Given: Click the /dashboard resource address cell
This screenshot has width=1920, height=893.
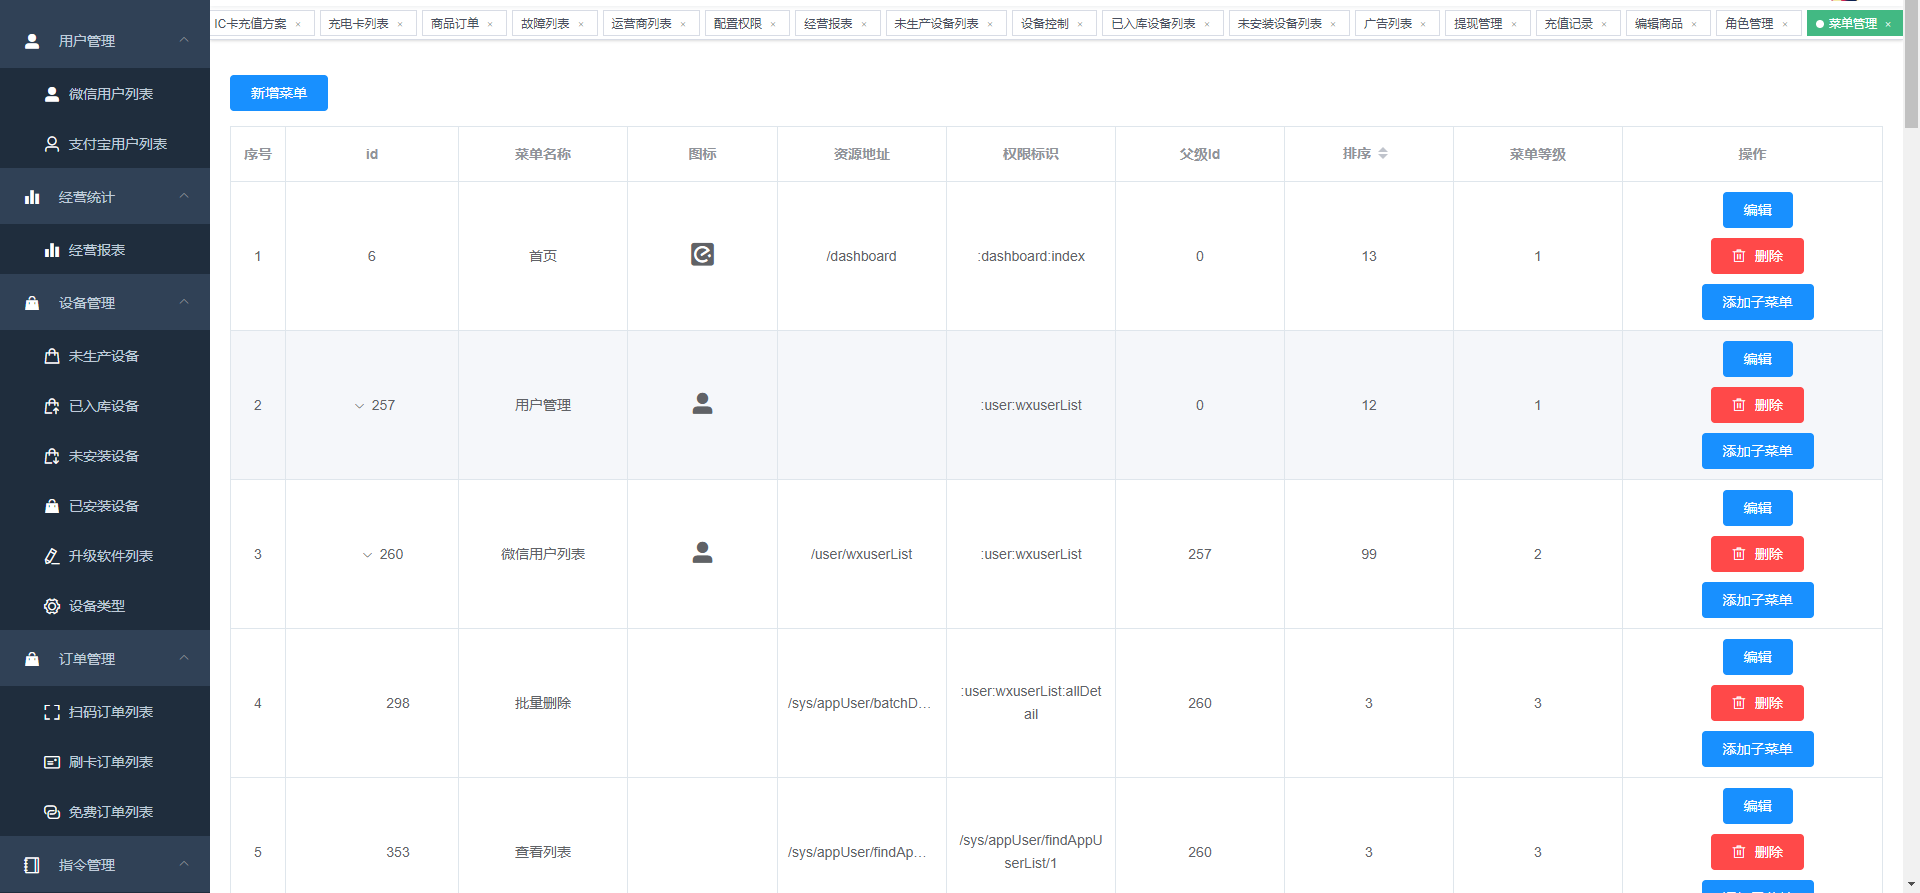Looking at the screenshot, I should point(862,256).
